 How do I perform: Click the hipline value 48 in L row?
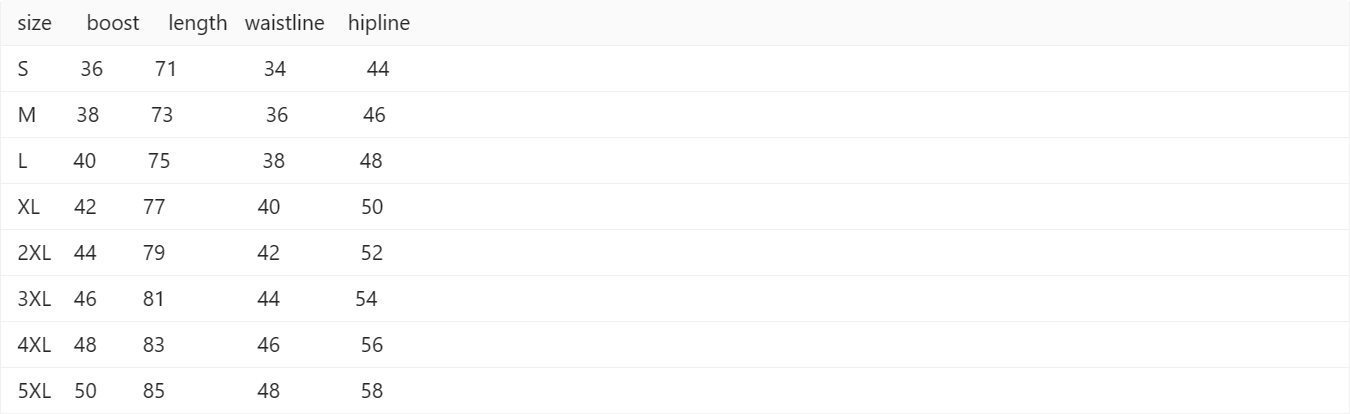point(371,161)
